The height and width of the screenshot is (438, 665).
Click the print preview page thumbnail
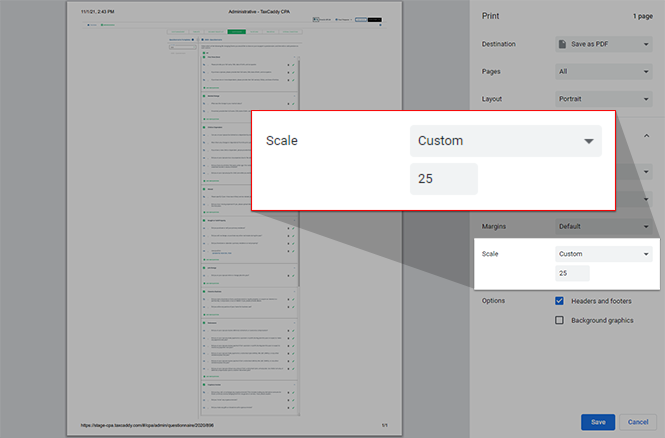[x=234, y=218]
